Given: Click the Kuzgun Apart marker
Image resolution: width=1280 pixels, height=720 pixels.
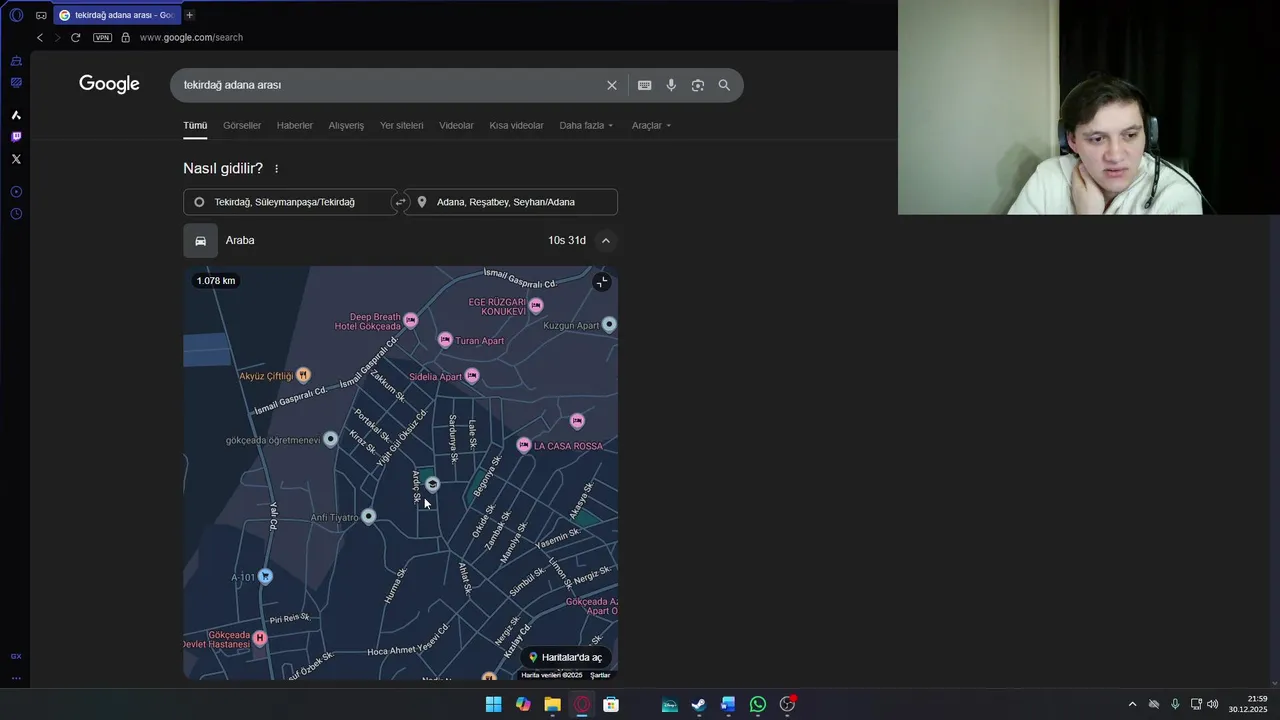Looking at the screenshot, I should tap(609, 324).
